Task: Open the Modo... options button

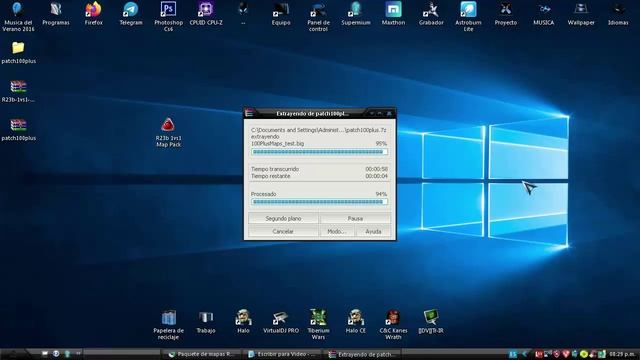Action: click(336, 231)
